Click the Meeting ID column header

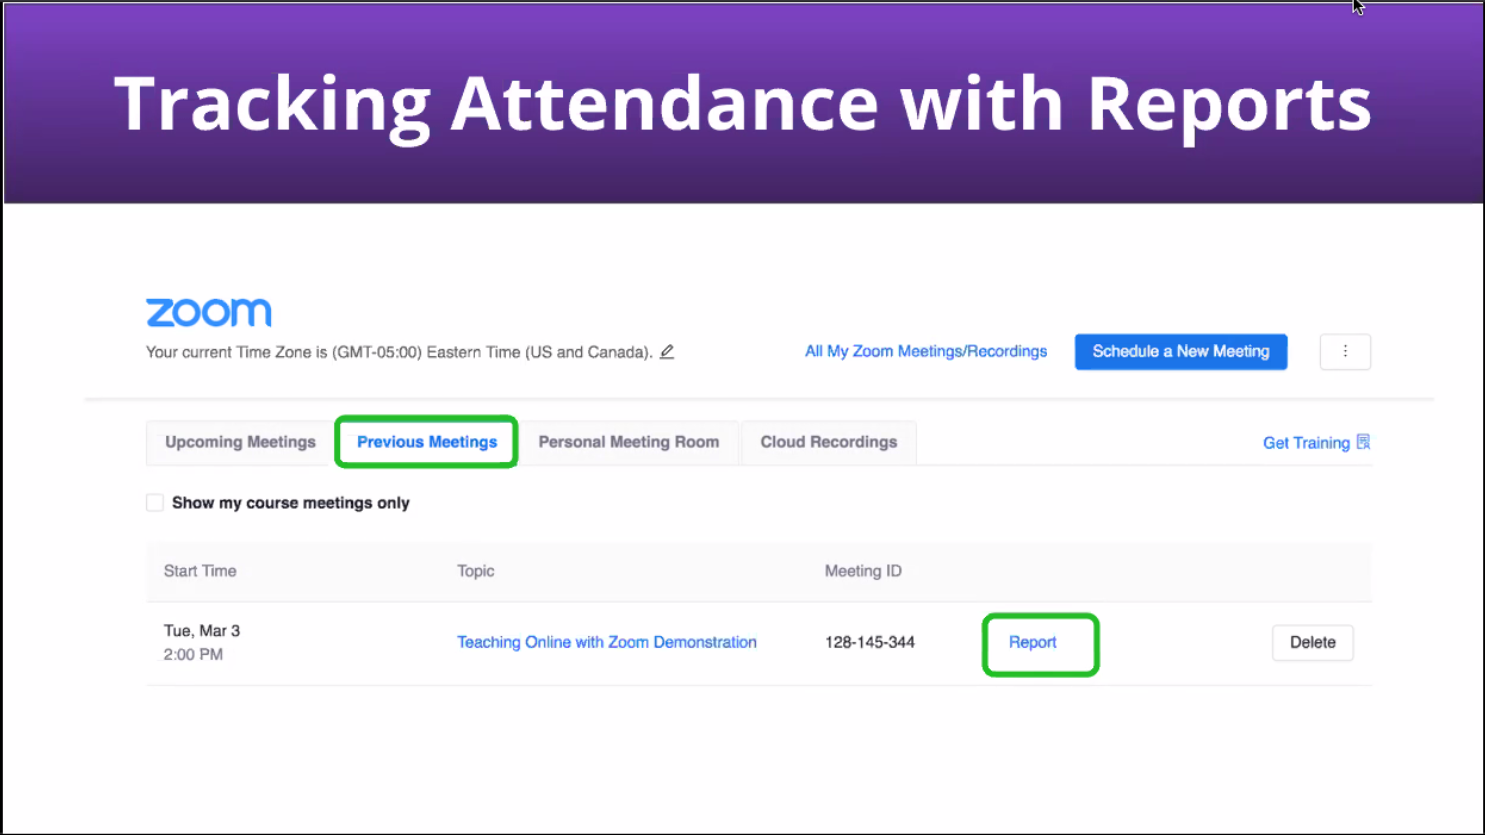(863, 571)
